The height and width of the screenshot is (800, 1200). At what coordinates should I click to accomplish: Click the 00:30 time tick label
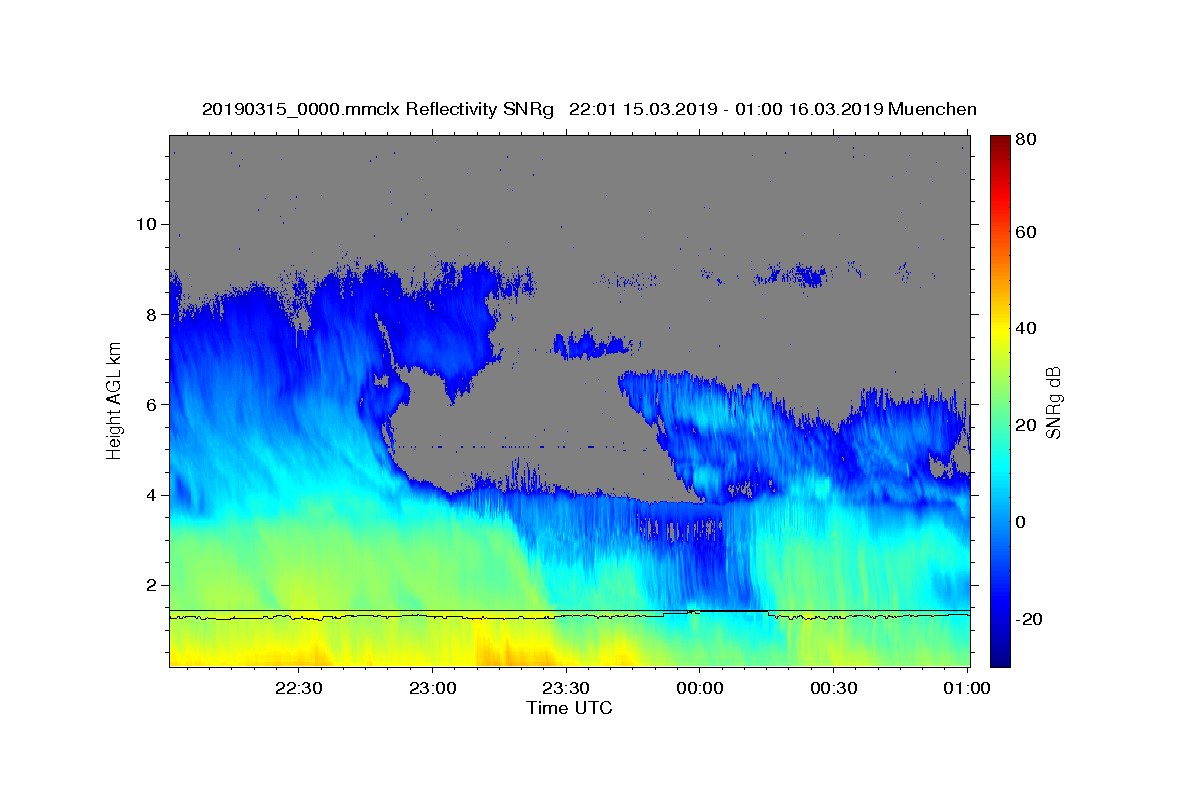click(833, 689)
